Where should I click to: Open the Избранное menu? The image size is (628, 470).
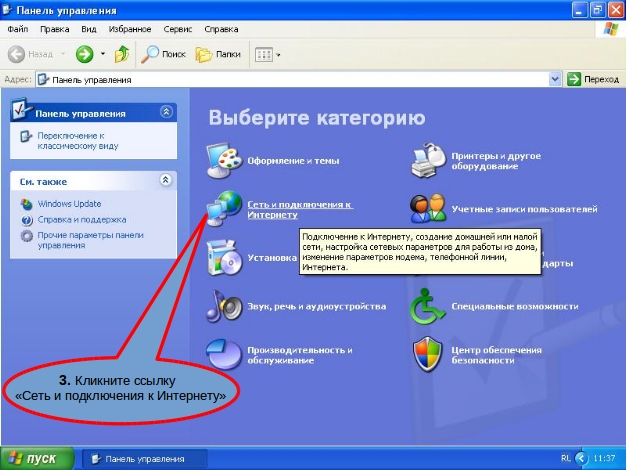pyautogui.click(x=130, y=29)
